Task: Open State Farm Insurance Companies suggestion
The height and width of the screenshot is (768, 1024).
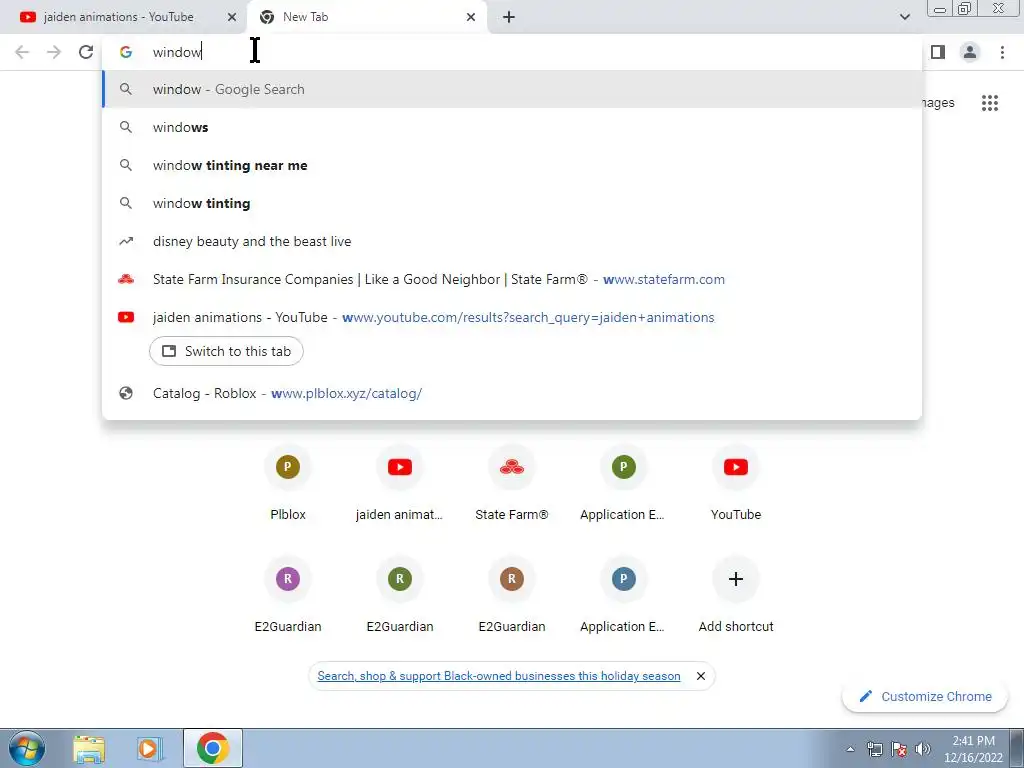Action: [x=512, y=279]
